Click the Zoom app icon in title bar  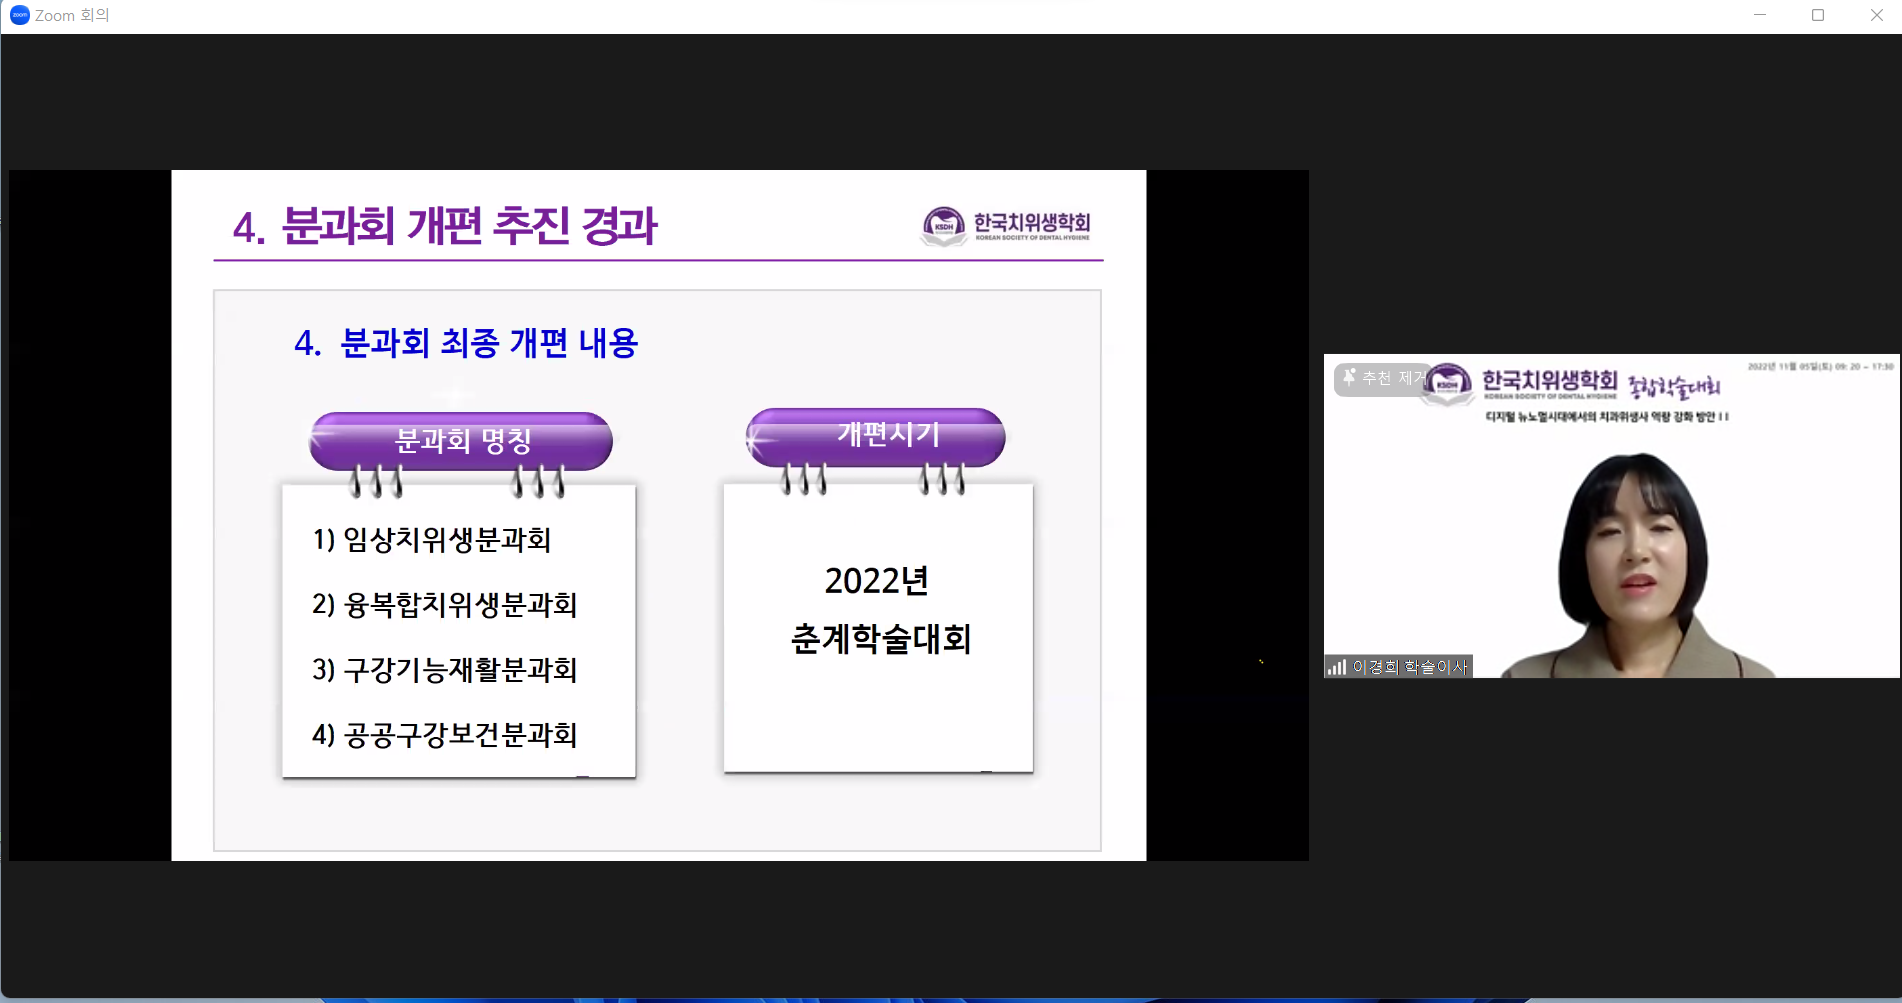coord(19,15)
